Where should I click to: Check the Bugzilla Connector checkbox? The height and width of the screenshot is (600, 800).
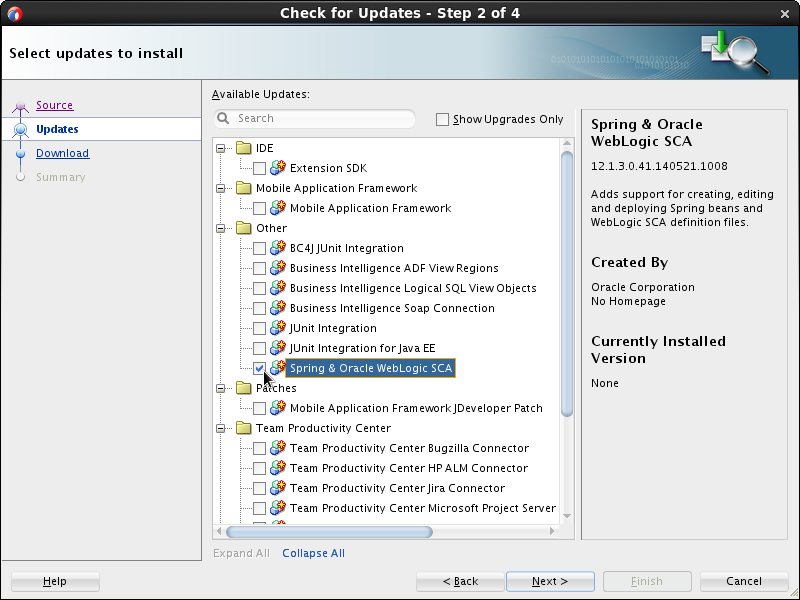pyautogui.click(x=259, y=448)
